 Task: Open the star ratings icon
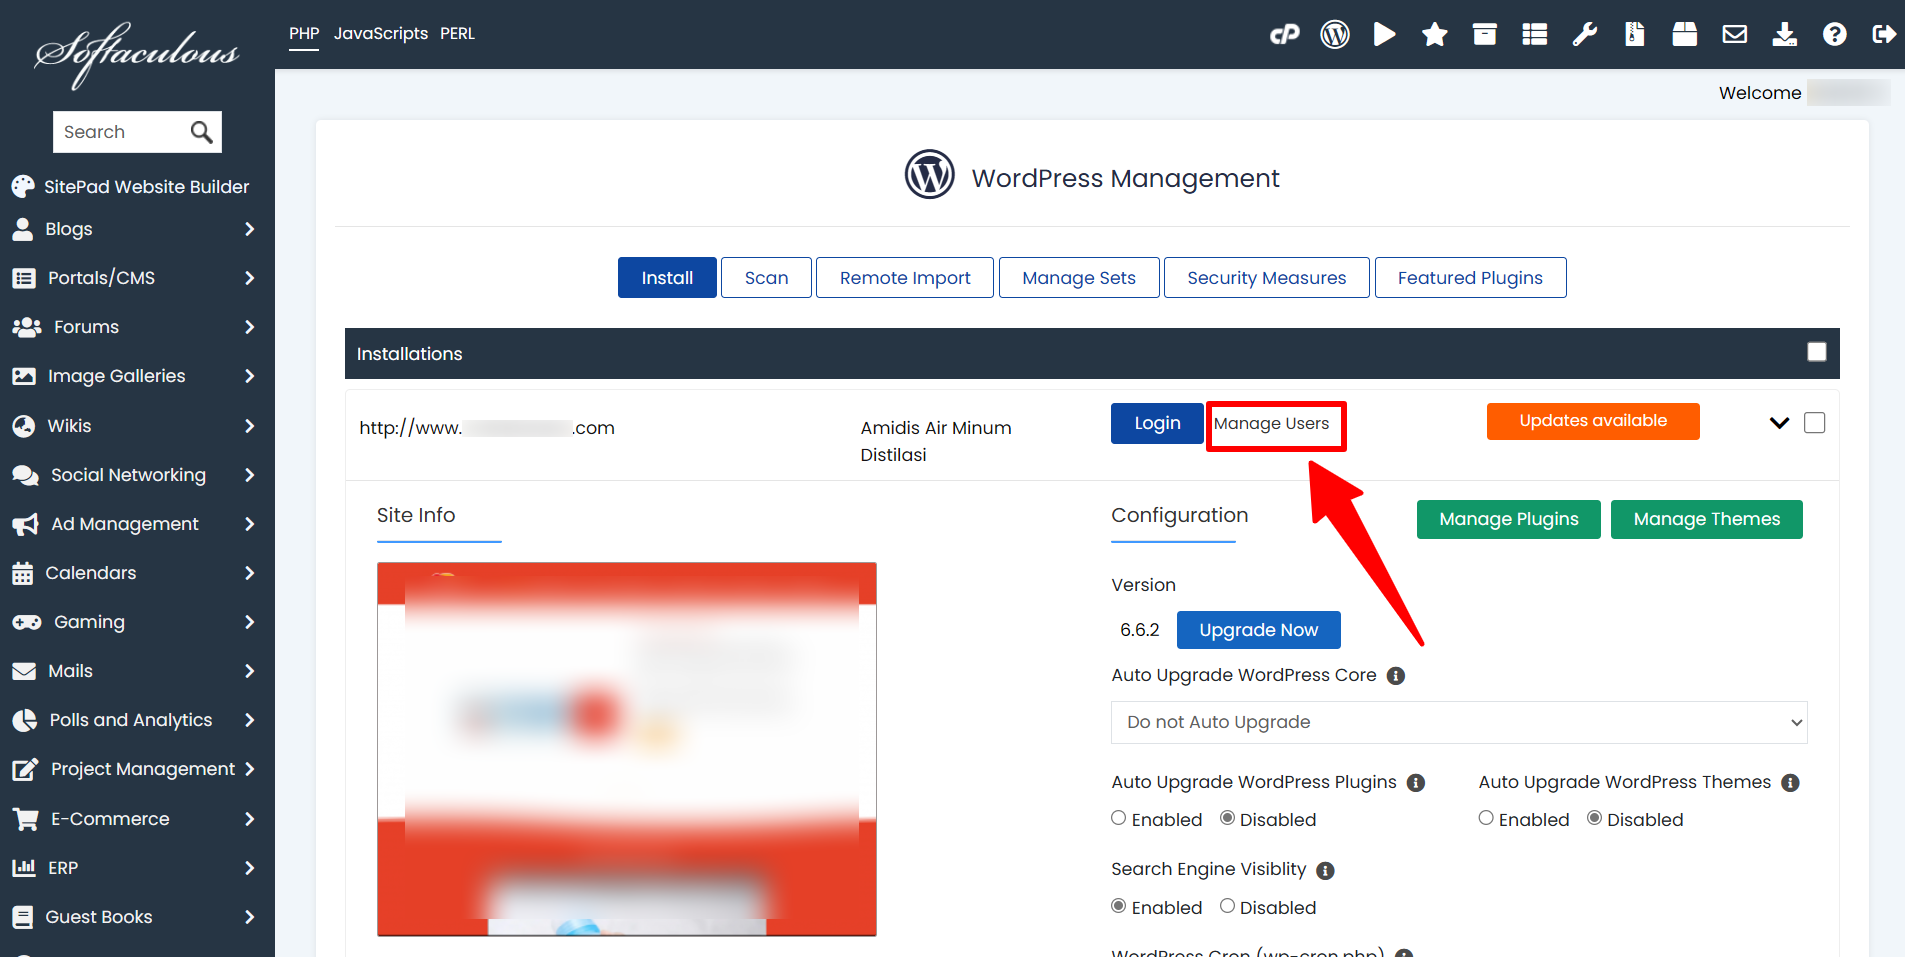coord(1435,35)
